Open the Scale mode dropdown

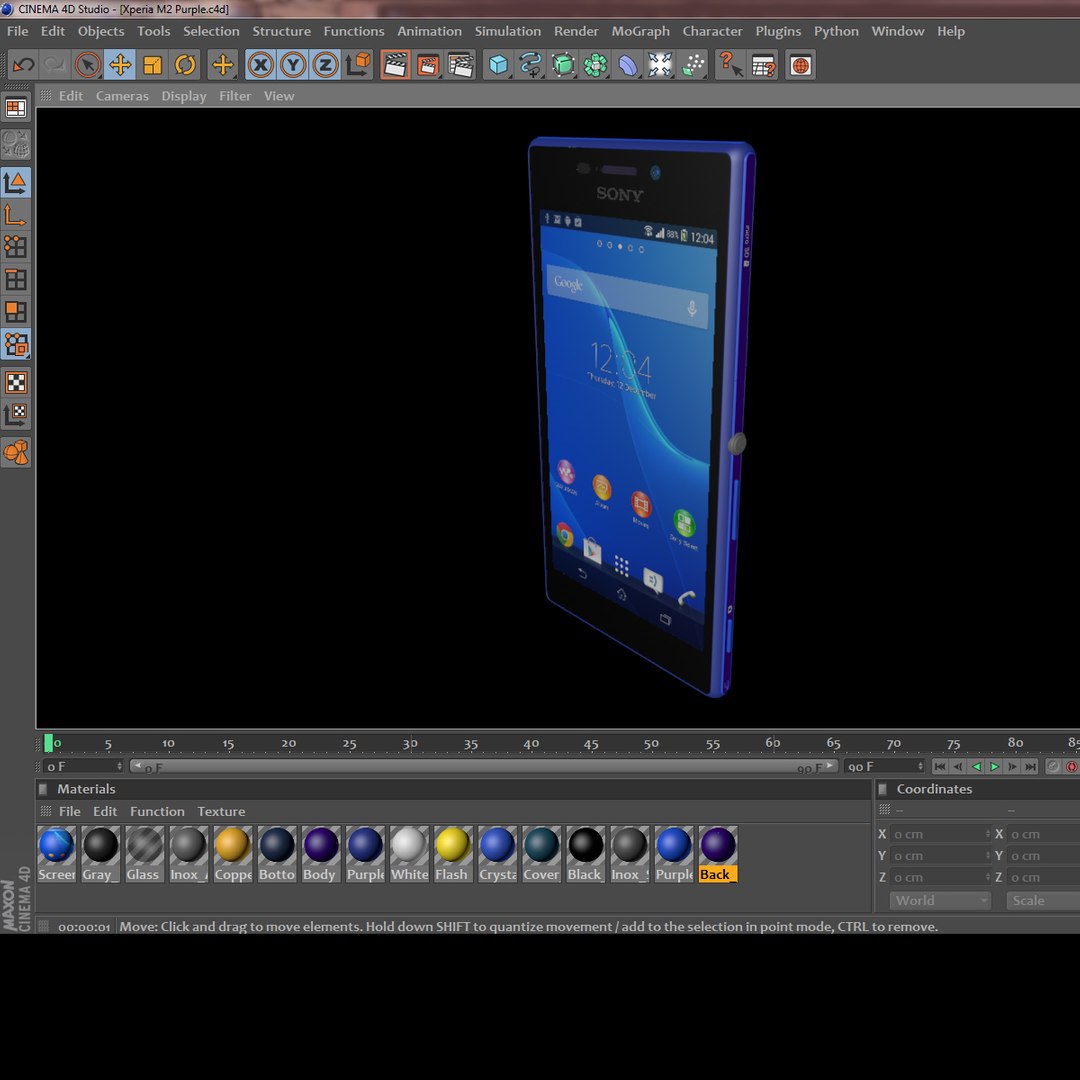(x=1043, y=900)
